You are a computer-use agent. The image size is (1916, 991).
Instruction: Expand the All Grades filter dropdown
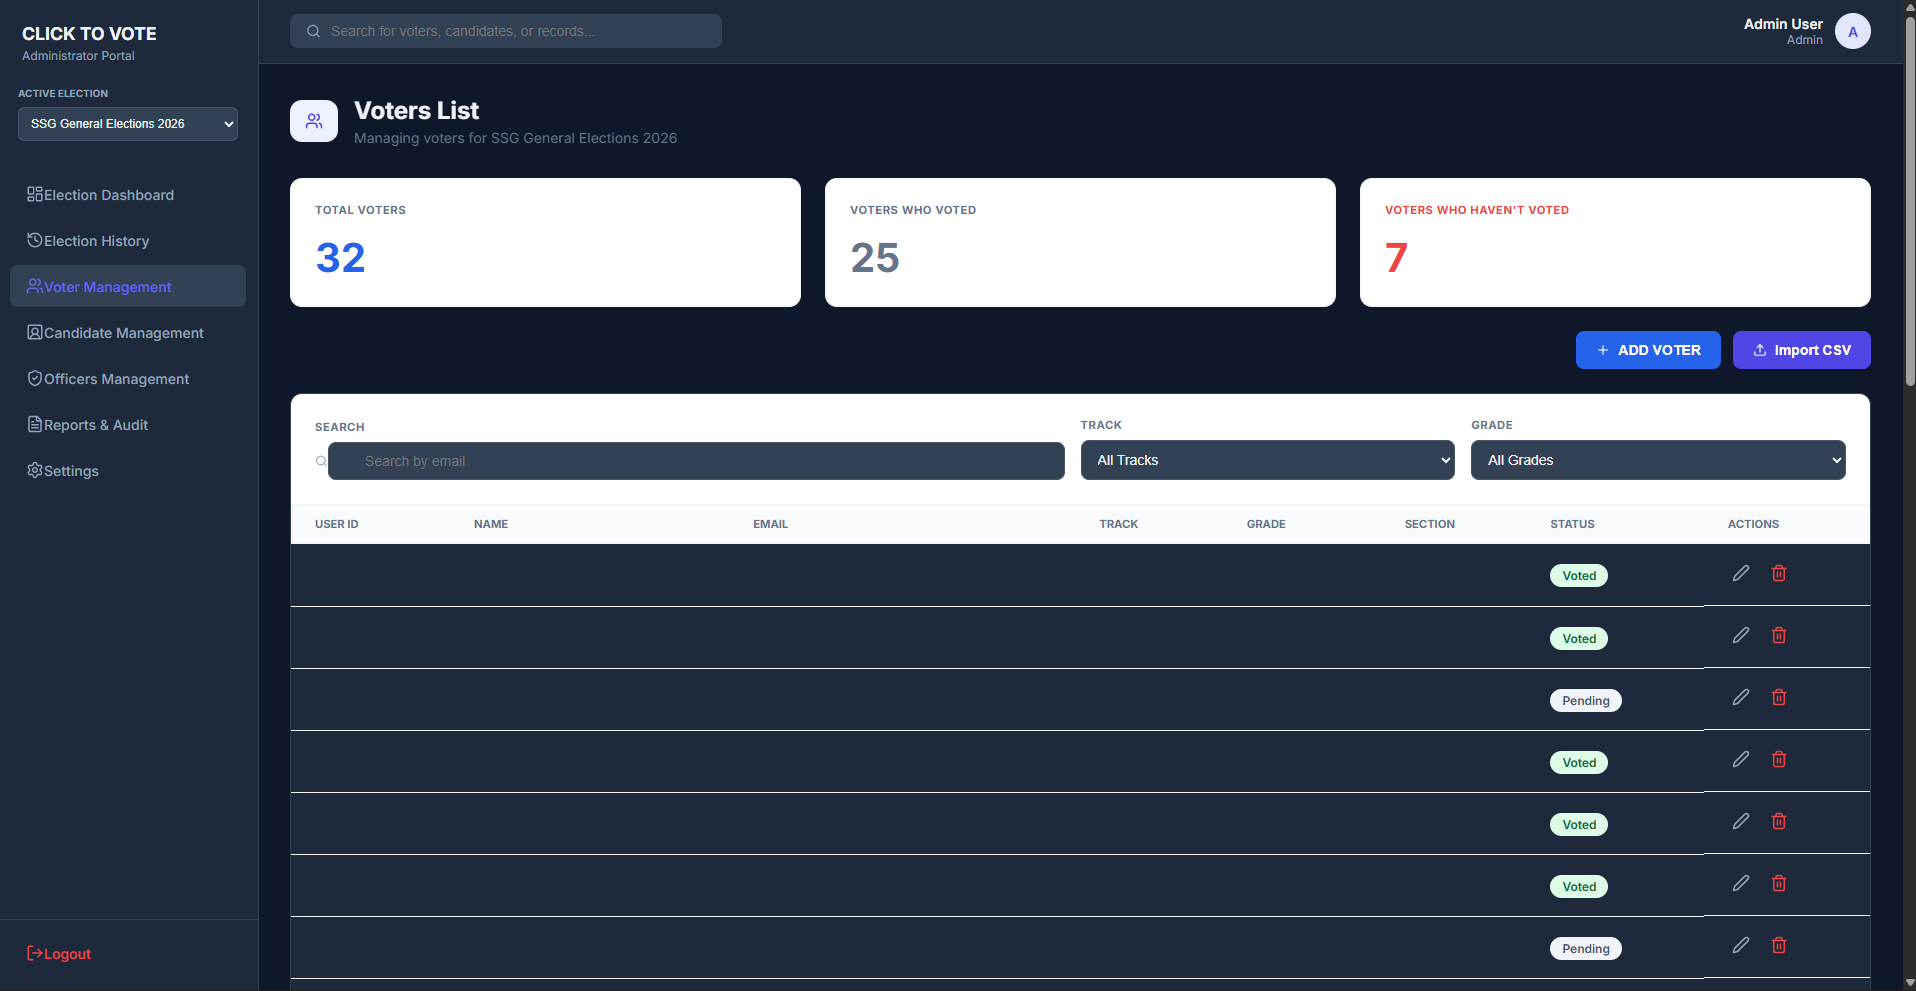1657,460
